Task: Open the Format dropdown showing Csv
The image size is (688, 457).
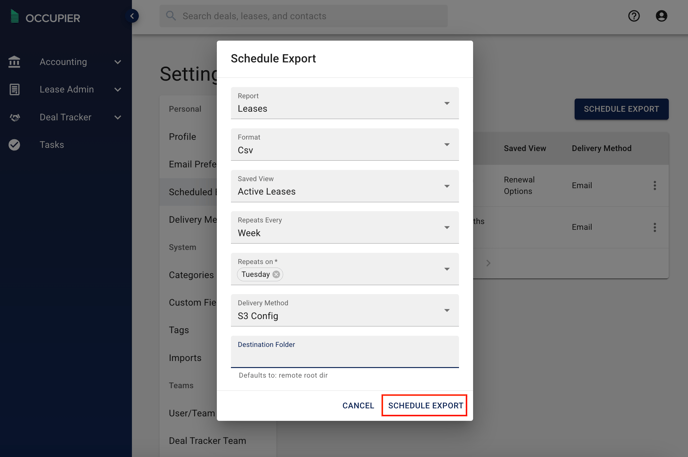Action: pos(344,145)
